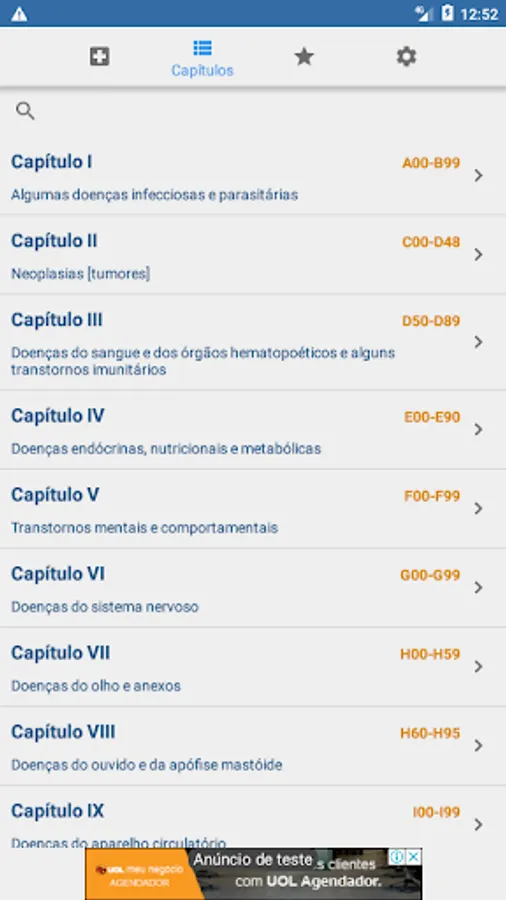The height and width of the screenshot is (900, 506).
Task: Select the I00-I99 code range
Action: pos(436,812)
